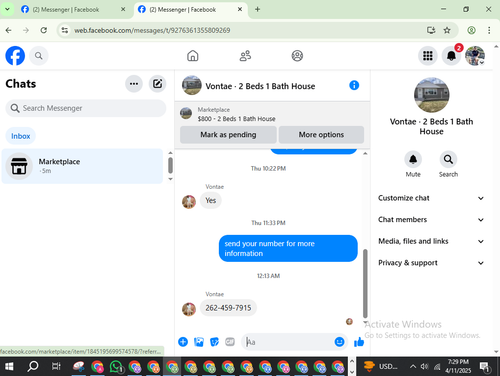The height and width of the screenshot is (376, 500).
Task: Open the emoji picker icon
Action: [339, 342]
